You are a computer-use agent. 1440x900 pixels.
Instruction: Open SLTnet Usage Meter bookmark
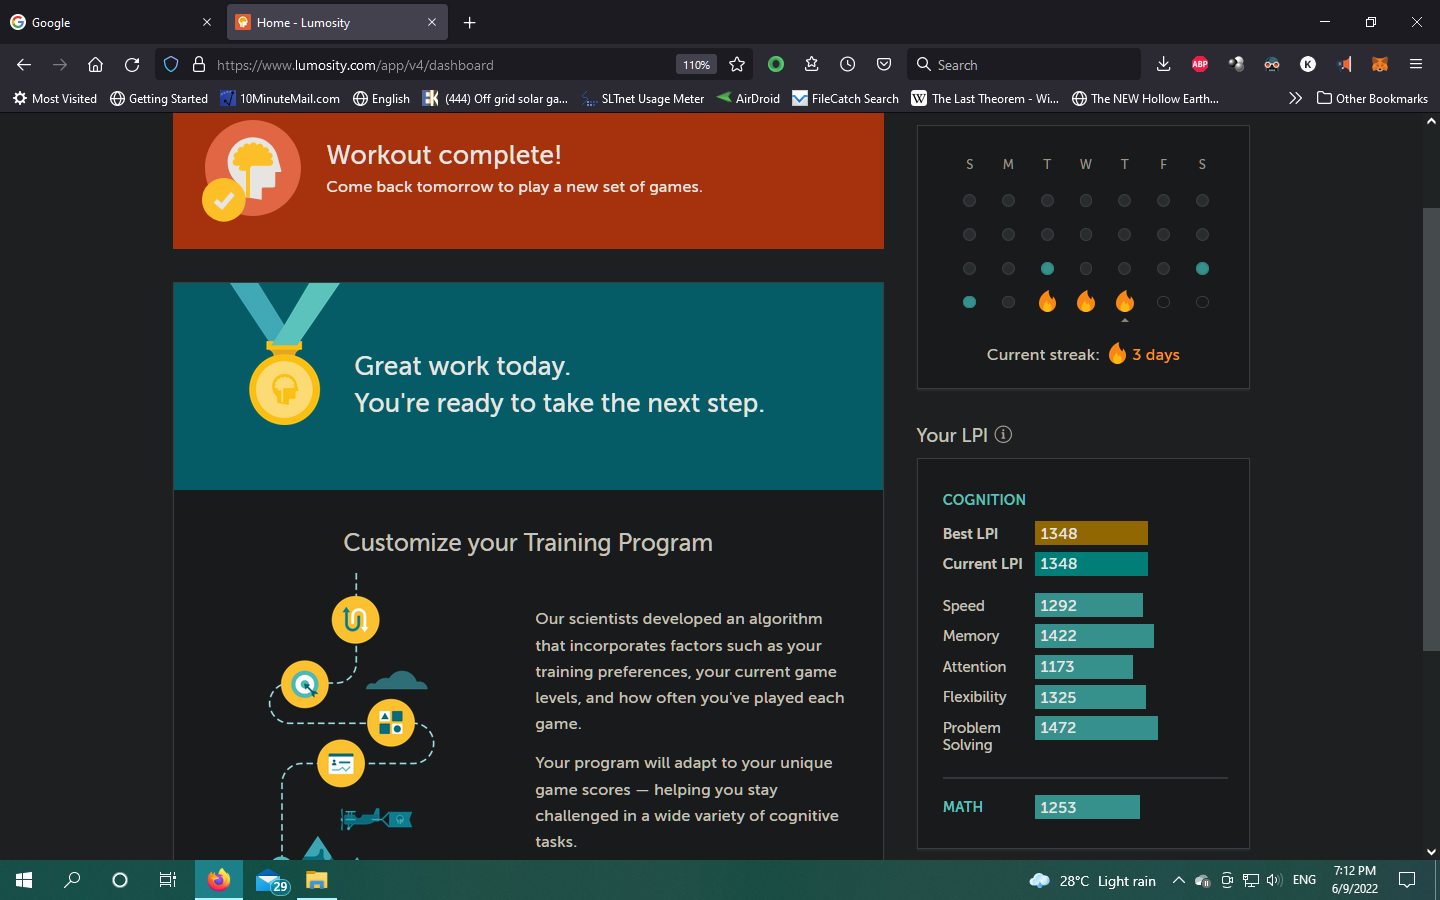point(643,98)
